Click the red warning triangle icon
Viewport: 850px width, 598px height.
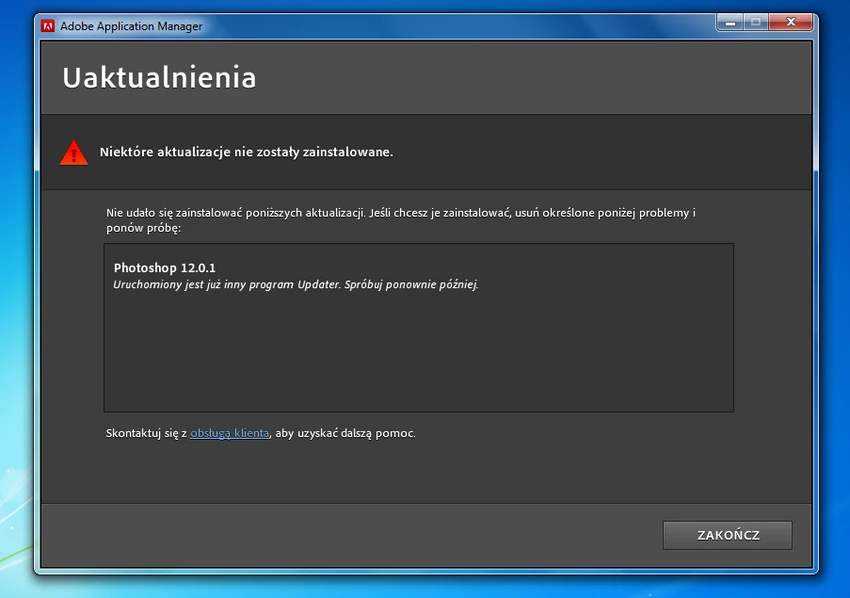click(74, 153)
